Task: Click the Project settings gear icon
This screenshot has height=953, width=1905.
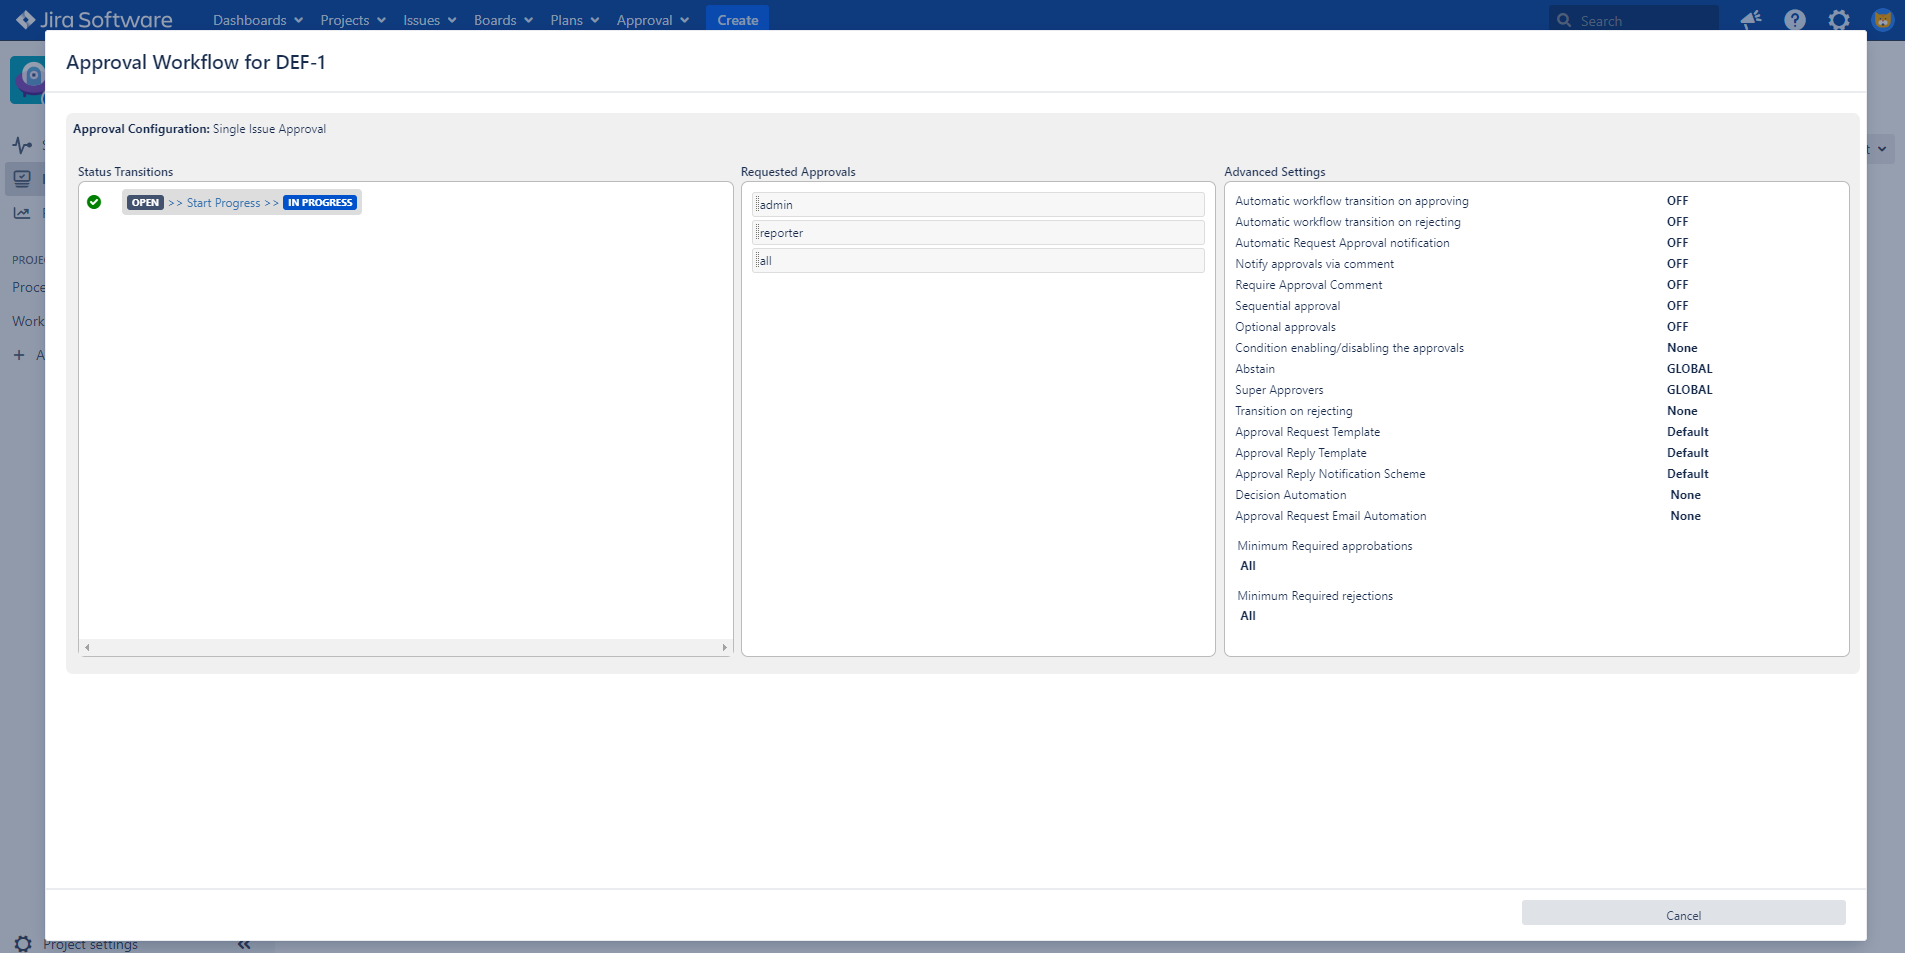Action: point(23,943)
